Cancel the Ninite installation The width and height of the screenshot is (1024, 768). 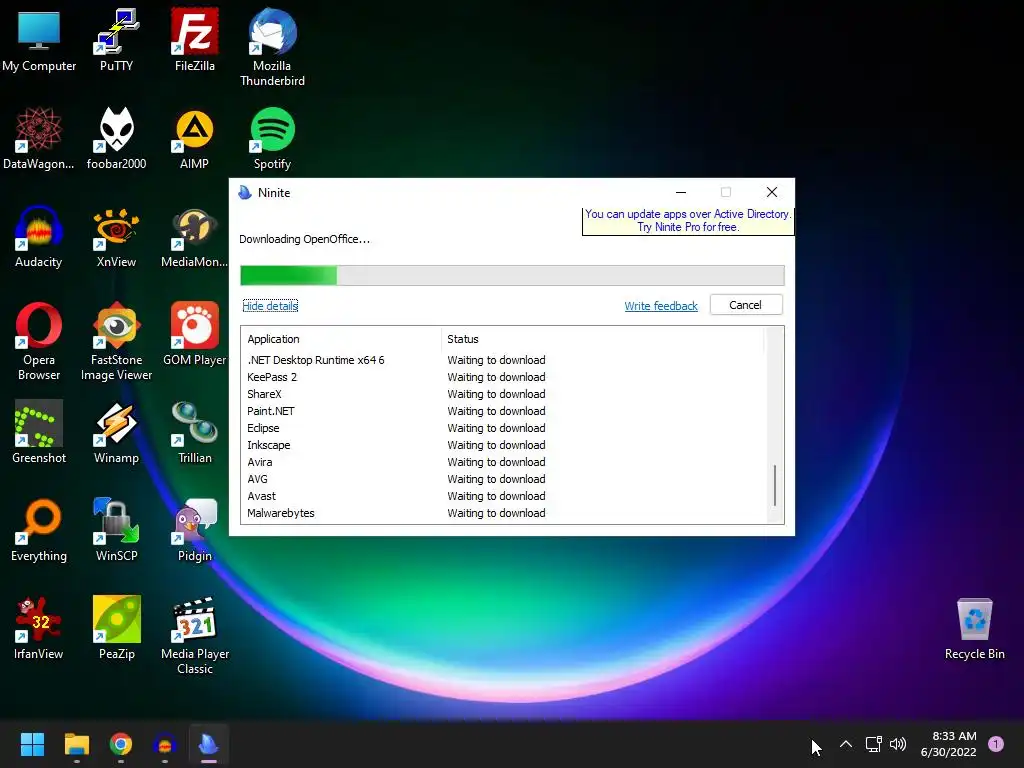pos(746,305)
